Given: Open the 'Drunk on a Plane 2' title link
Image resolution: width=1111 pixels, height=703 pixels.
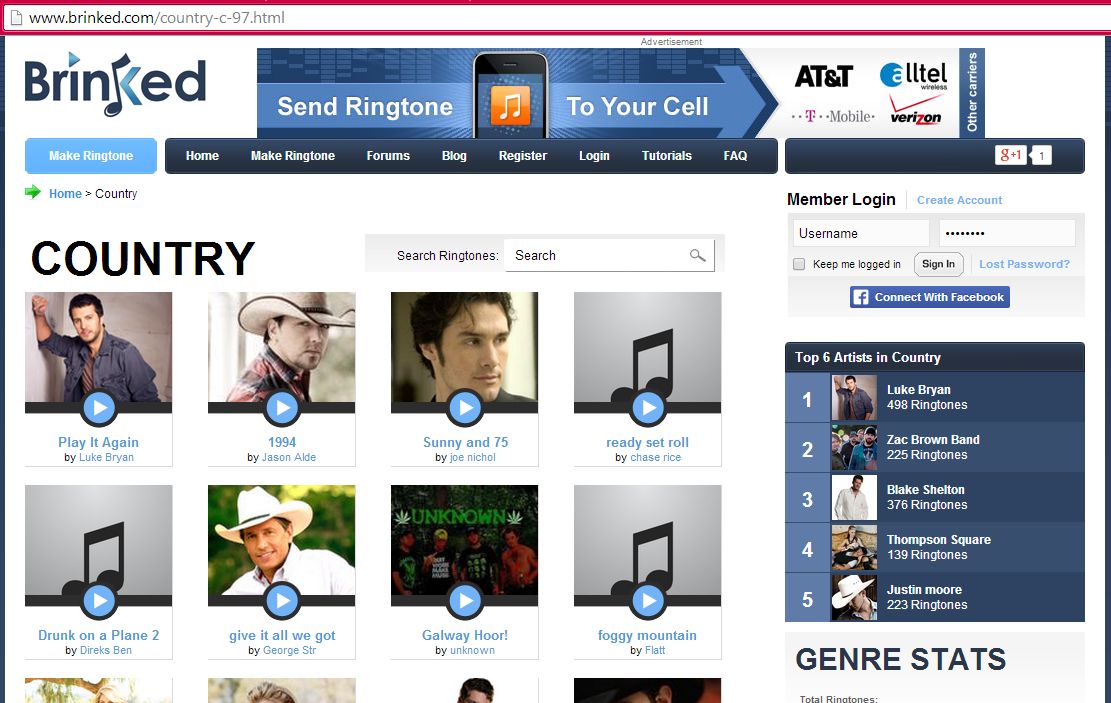Looking at the screenshot, I should coord(98,635).
